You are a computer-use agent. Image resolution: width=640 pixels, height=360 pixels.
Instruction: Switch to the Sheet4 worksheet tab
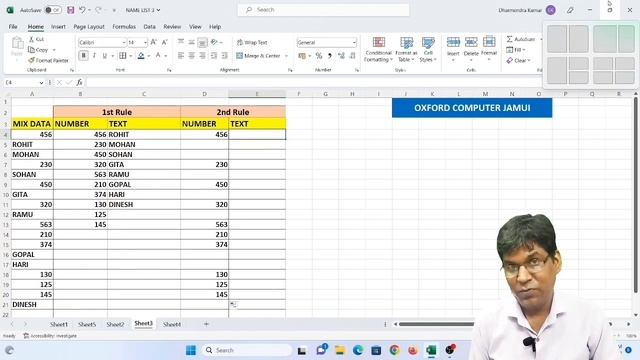coord(172,324)
